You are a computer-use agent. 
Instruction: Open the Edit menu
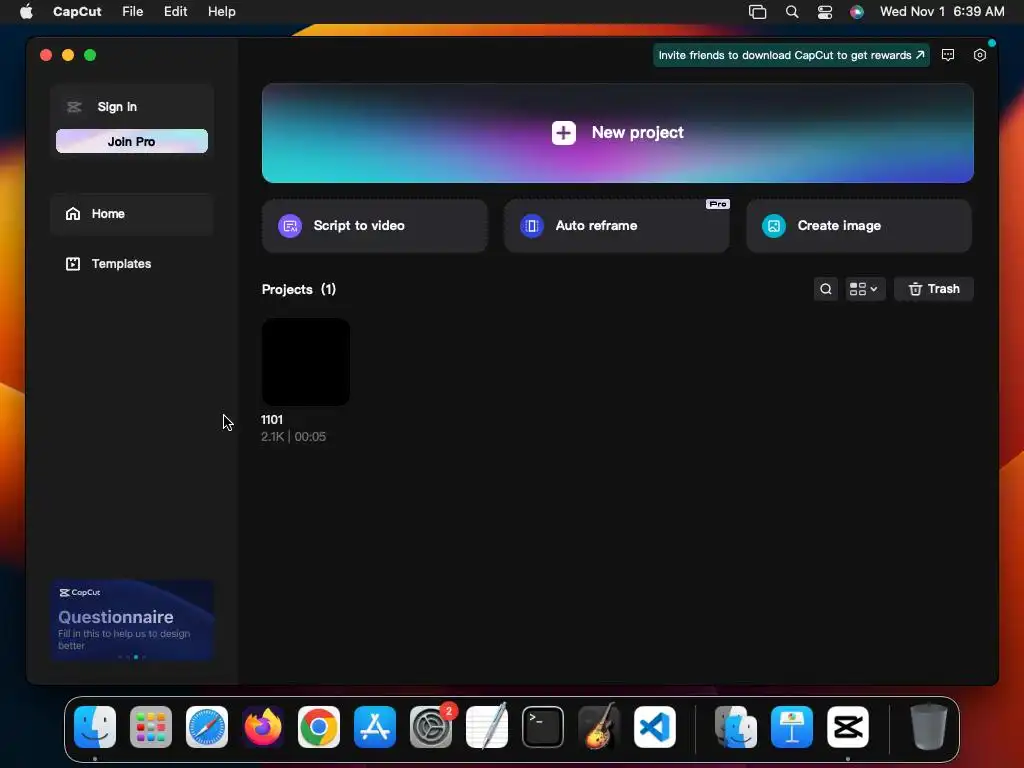(176, 11)
